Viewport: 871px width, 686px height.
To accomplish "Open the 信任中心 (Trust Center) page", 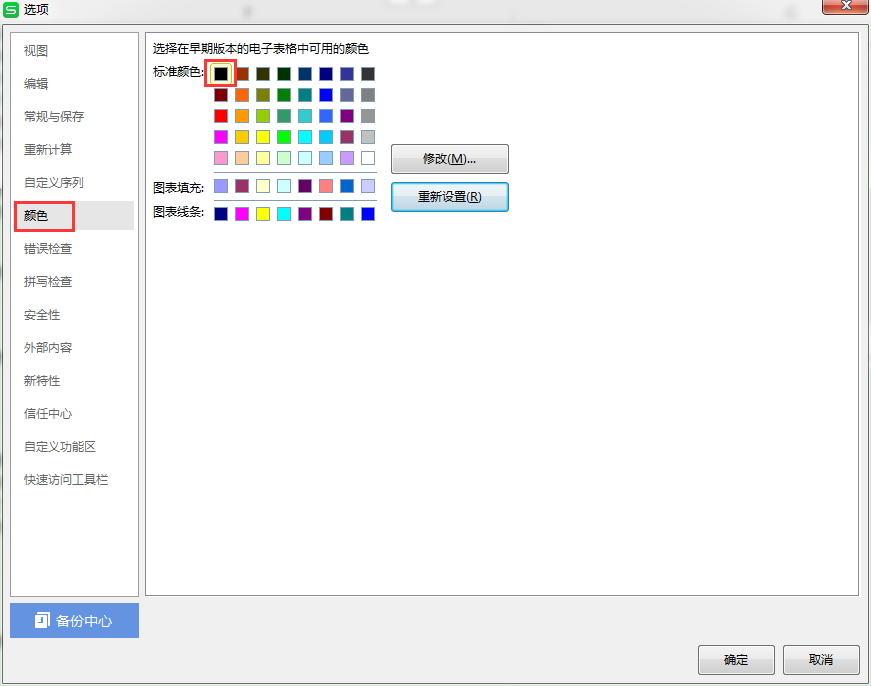I will pyautogui.click(x=48, y=414).
